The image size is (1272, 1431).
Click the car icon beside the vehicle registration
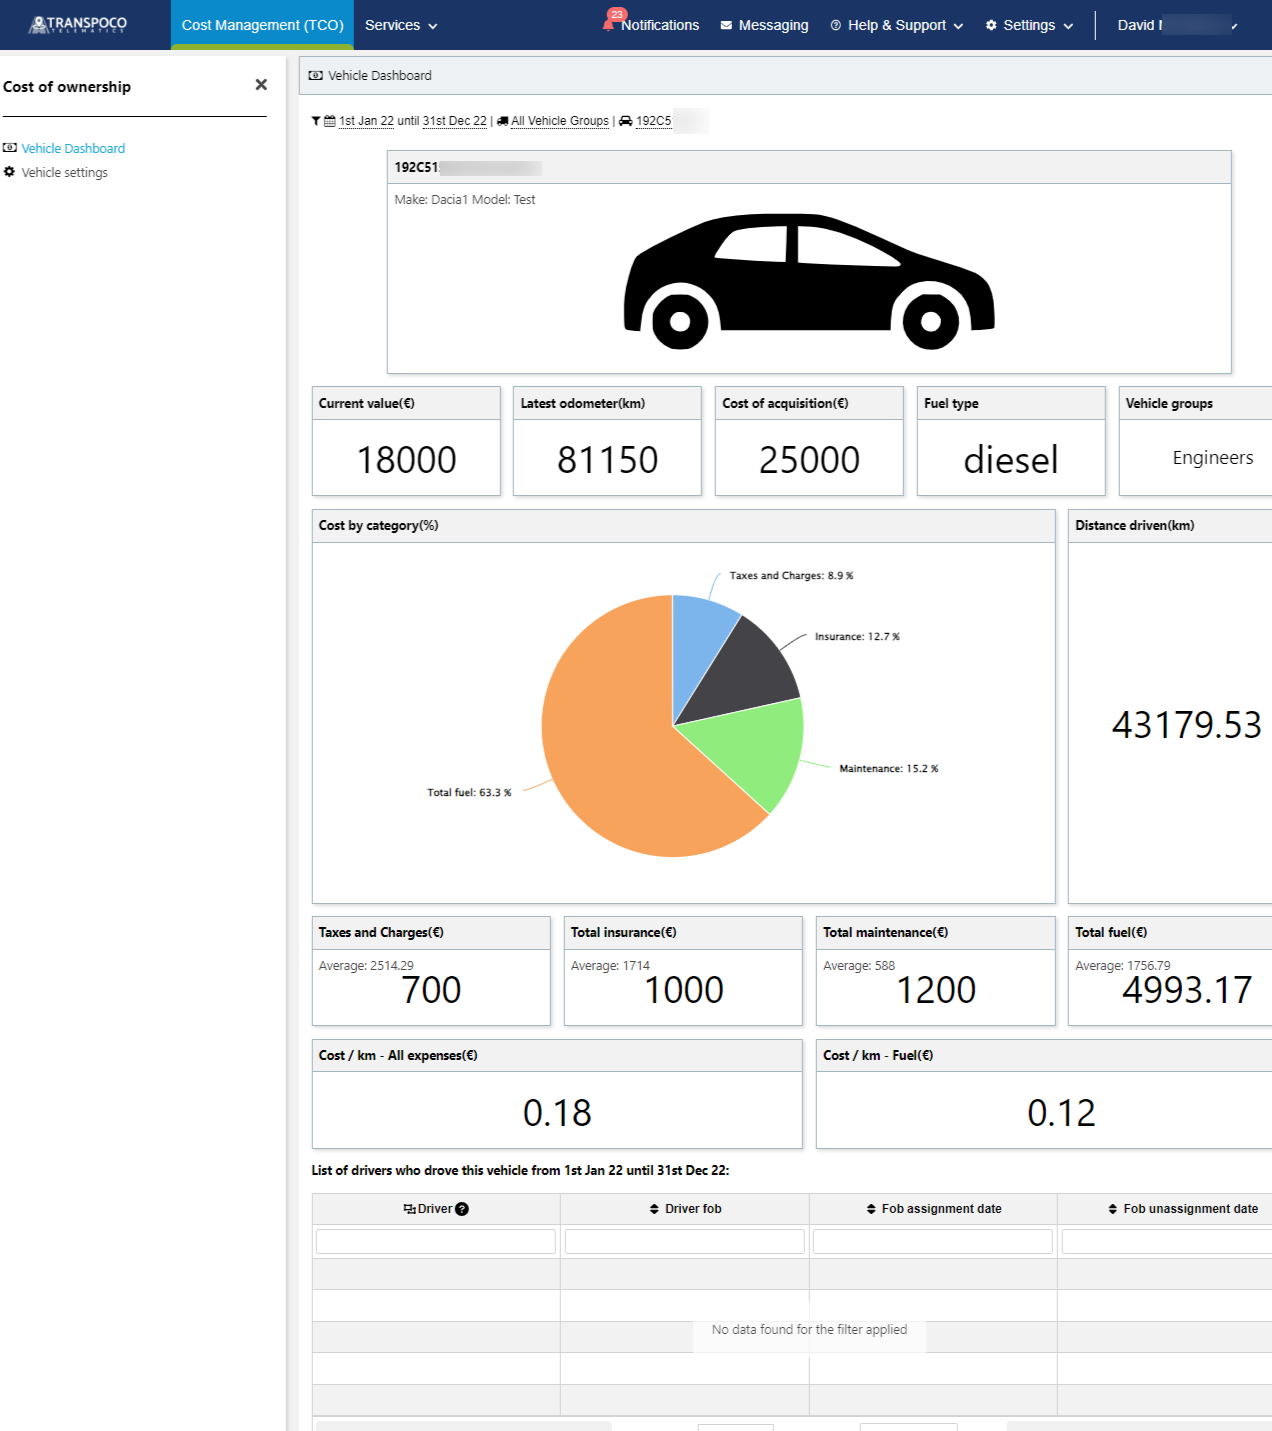(625, 121)
